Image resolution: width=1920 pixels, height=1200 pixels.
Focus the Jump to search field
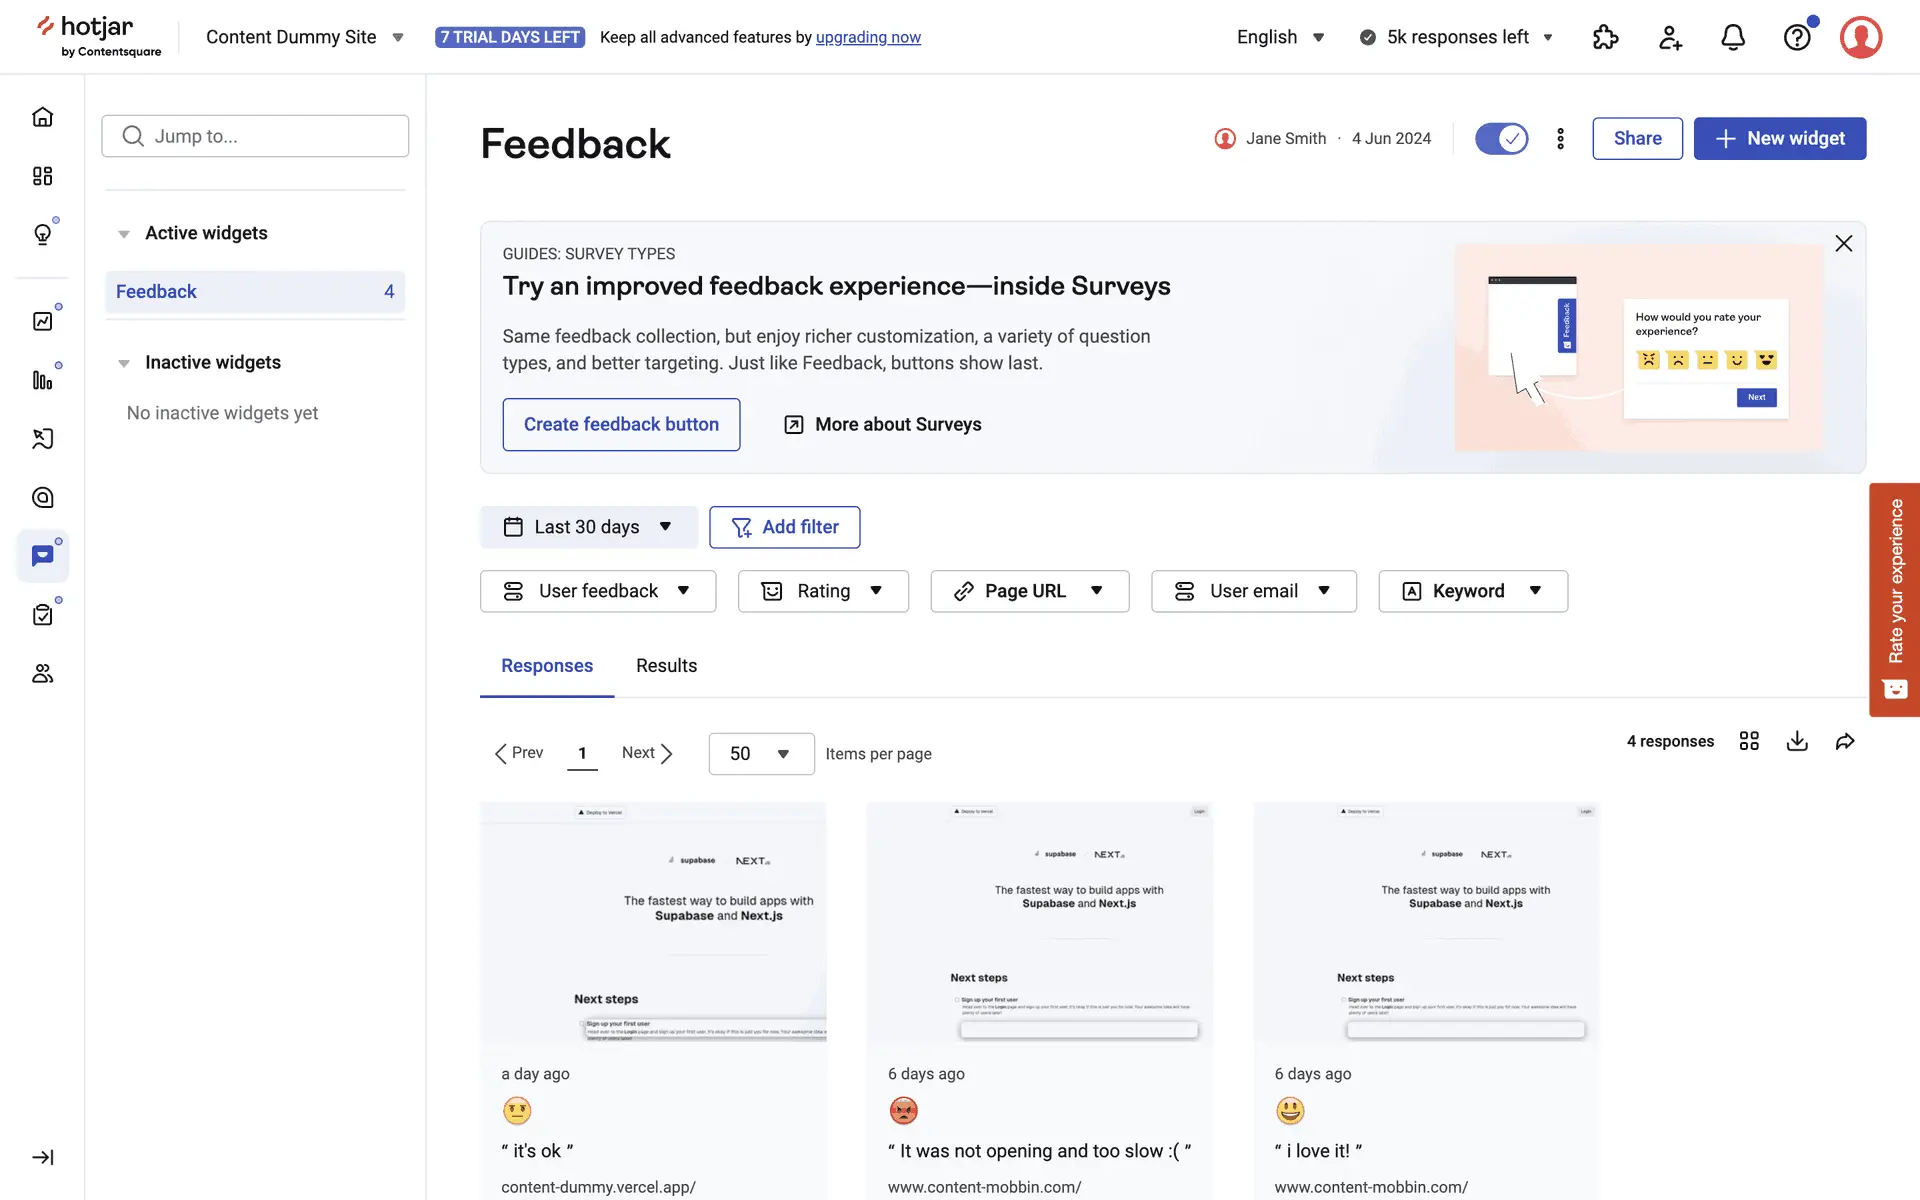point(255,136)
